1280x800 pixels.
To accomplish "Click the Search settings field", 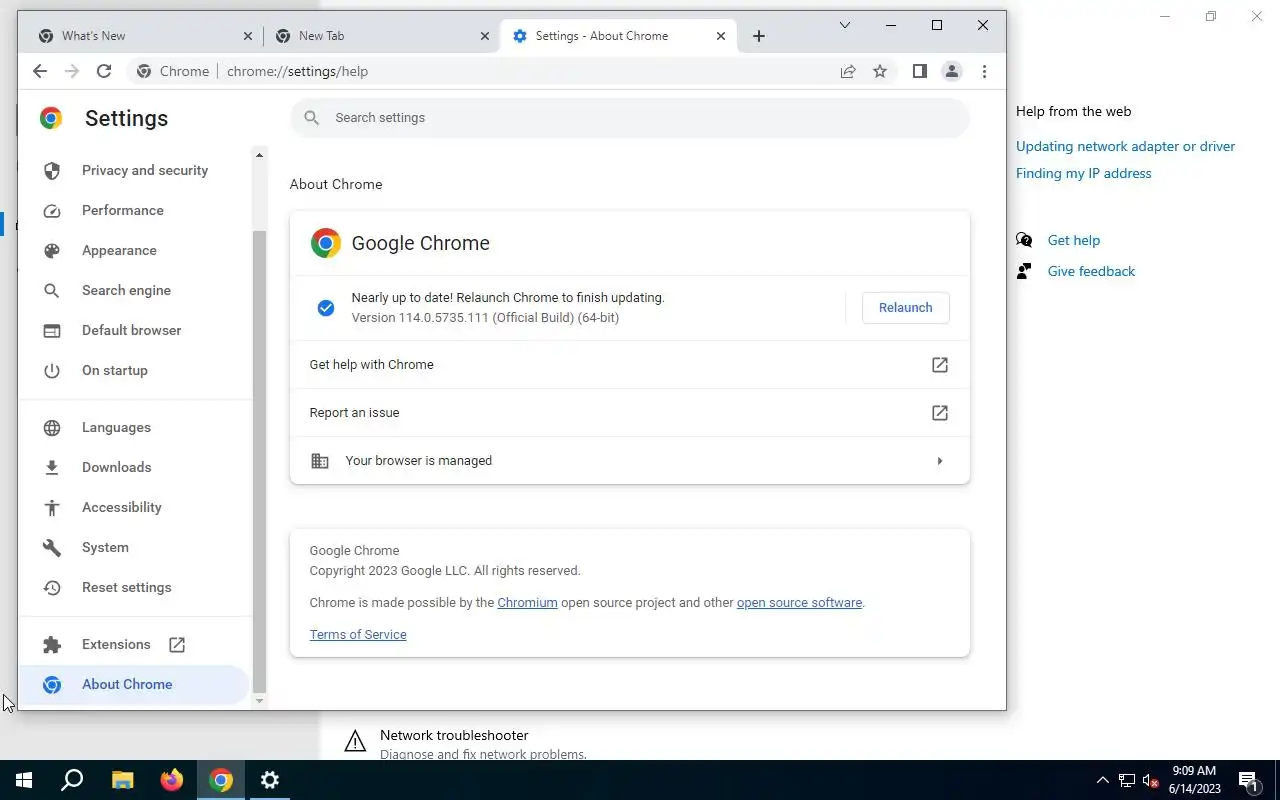I will pos(630,118).
